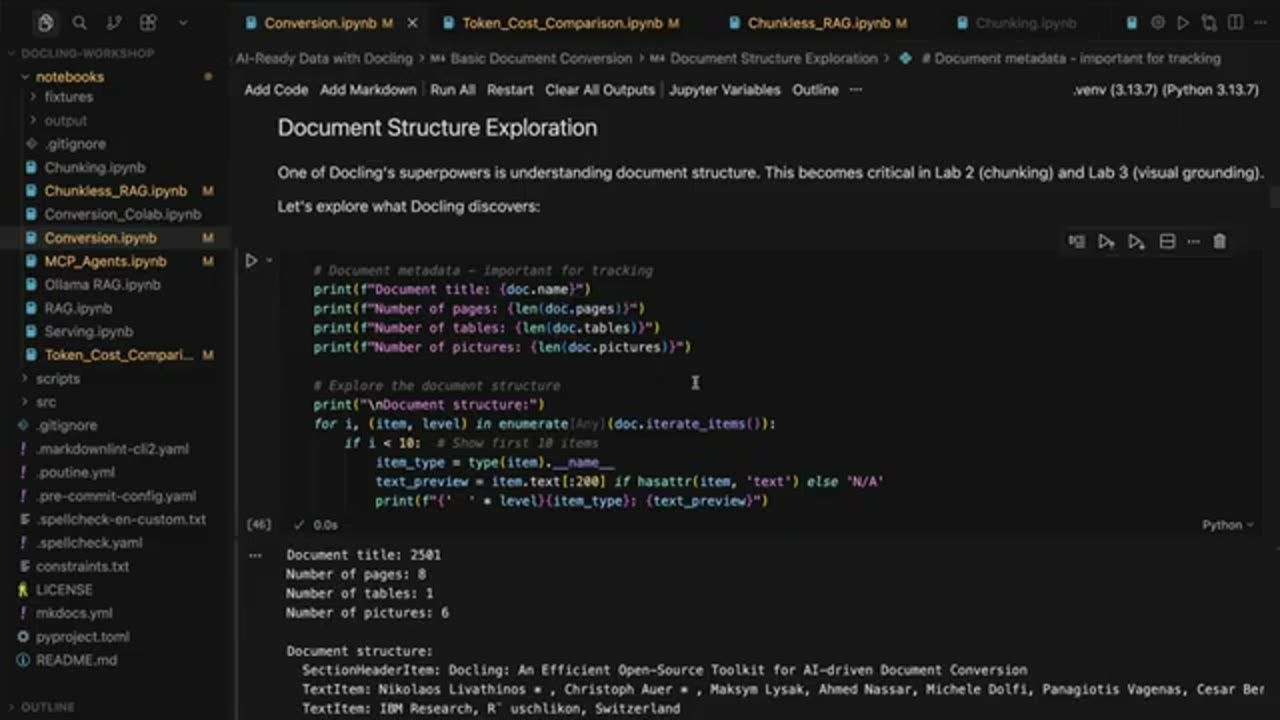Open the Explorer view in the activity bar
The width and height of the screenshot is (1280, 720).
[x=46, y=23]
